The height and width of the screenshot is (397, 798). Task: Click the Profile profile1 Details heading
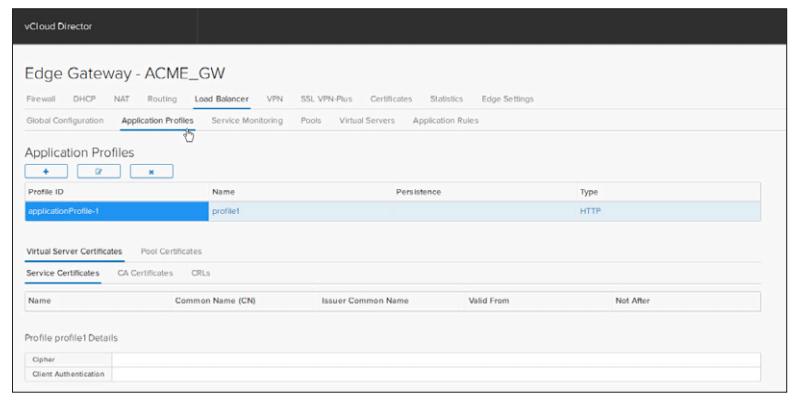[x=71, y=338]
